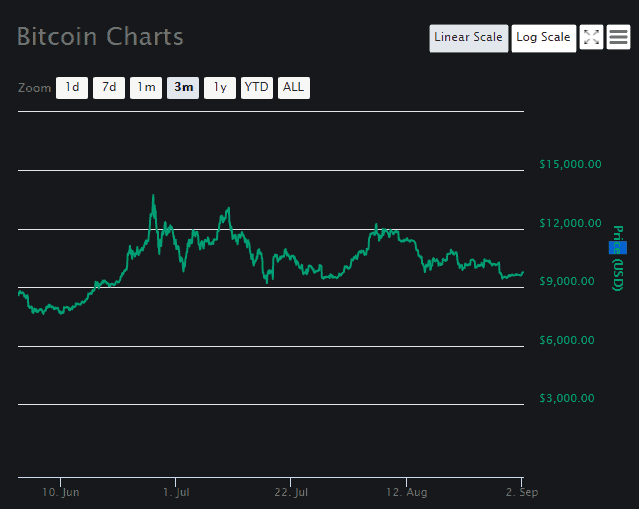The image size is (639, 509).
Task: Click the 2. Sep date label
Action: 522,492
